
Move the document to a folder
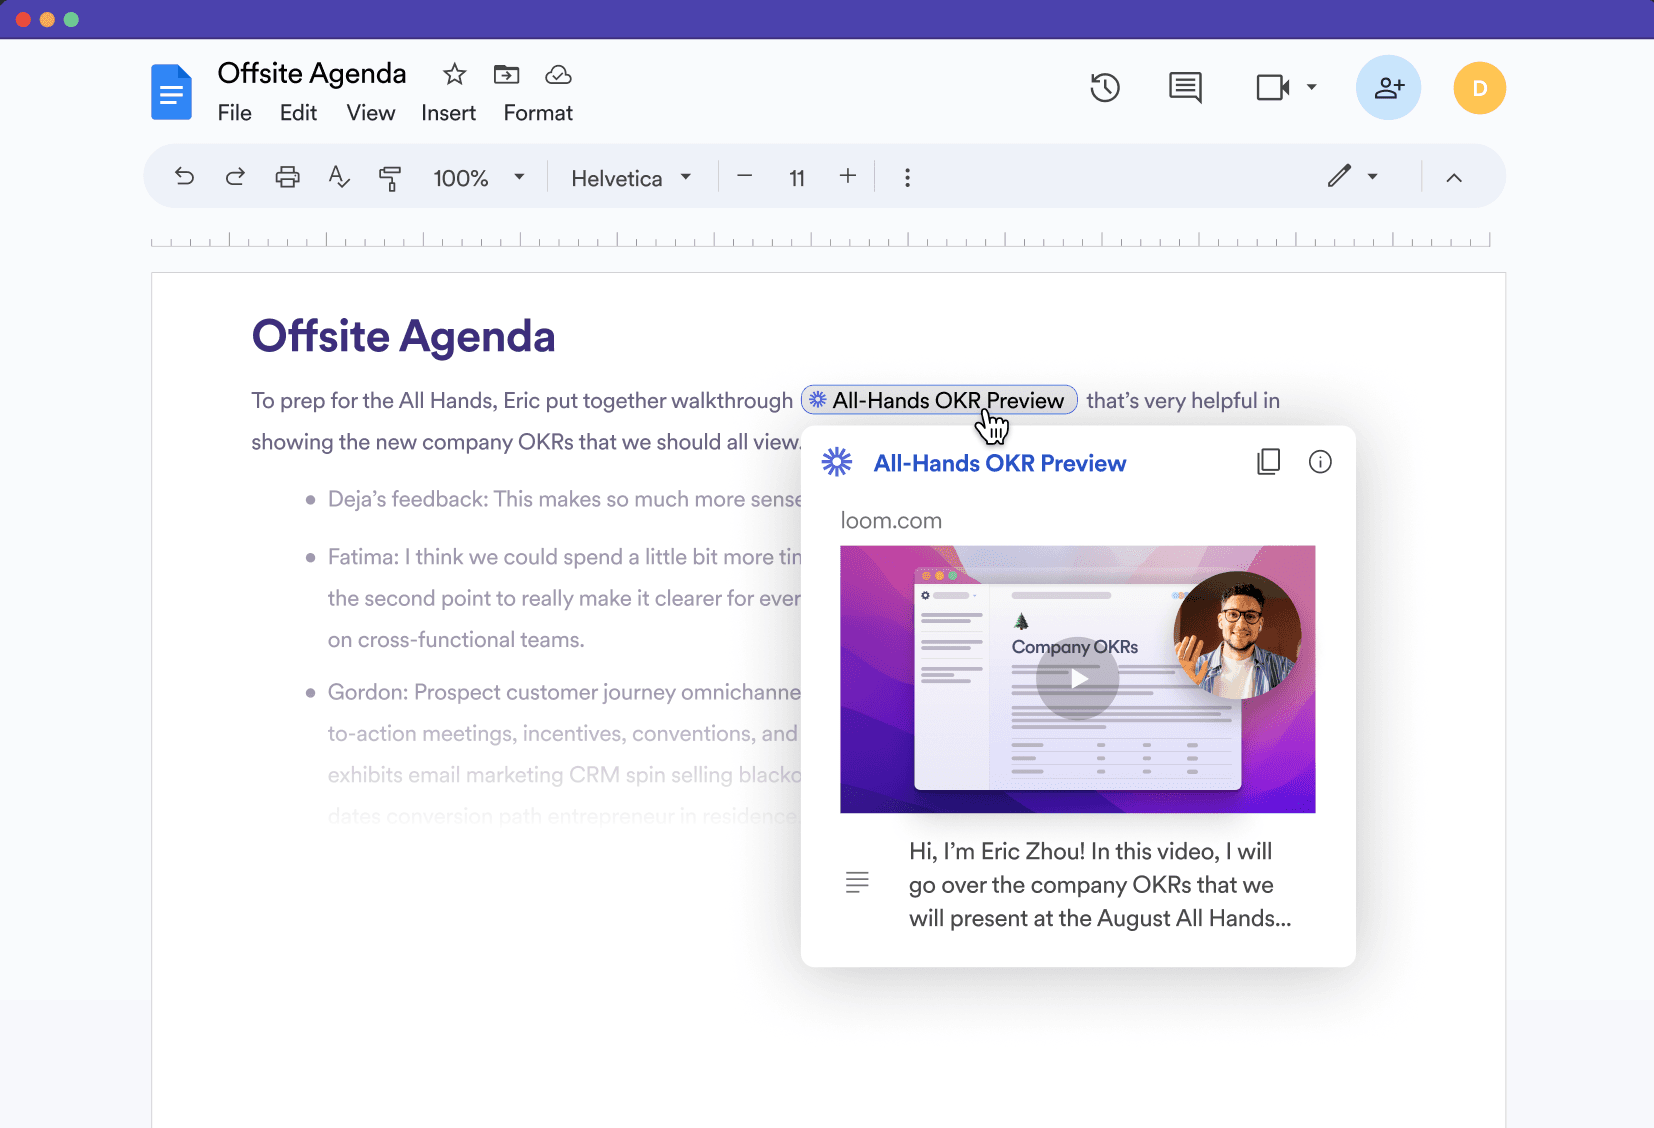[x=507, y=74]
